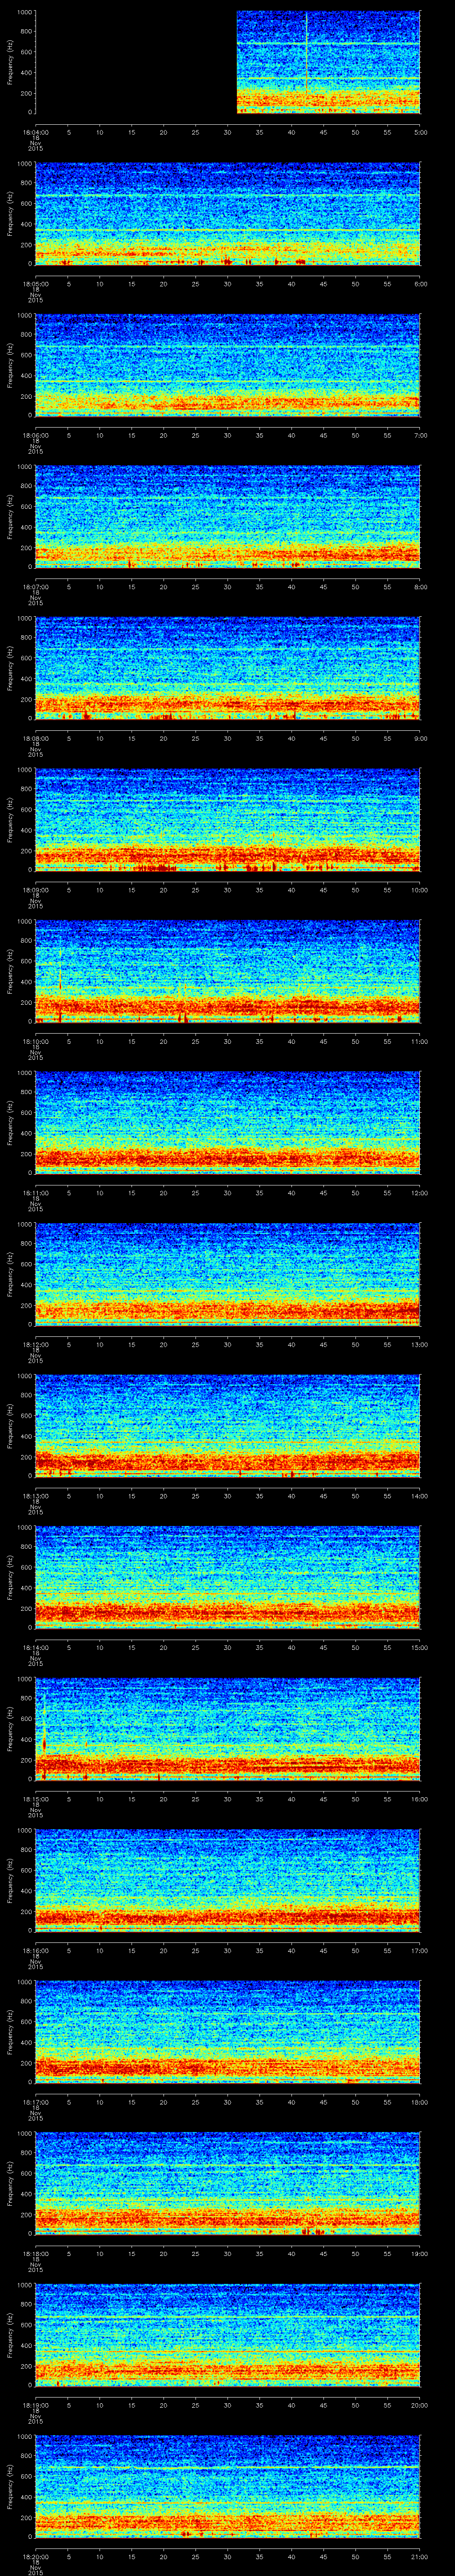Select the spectrogram panel starting at 18:06:00

227,366
